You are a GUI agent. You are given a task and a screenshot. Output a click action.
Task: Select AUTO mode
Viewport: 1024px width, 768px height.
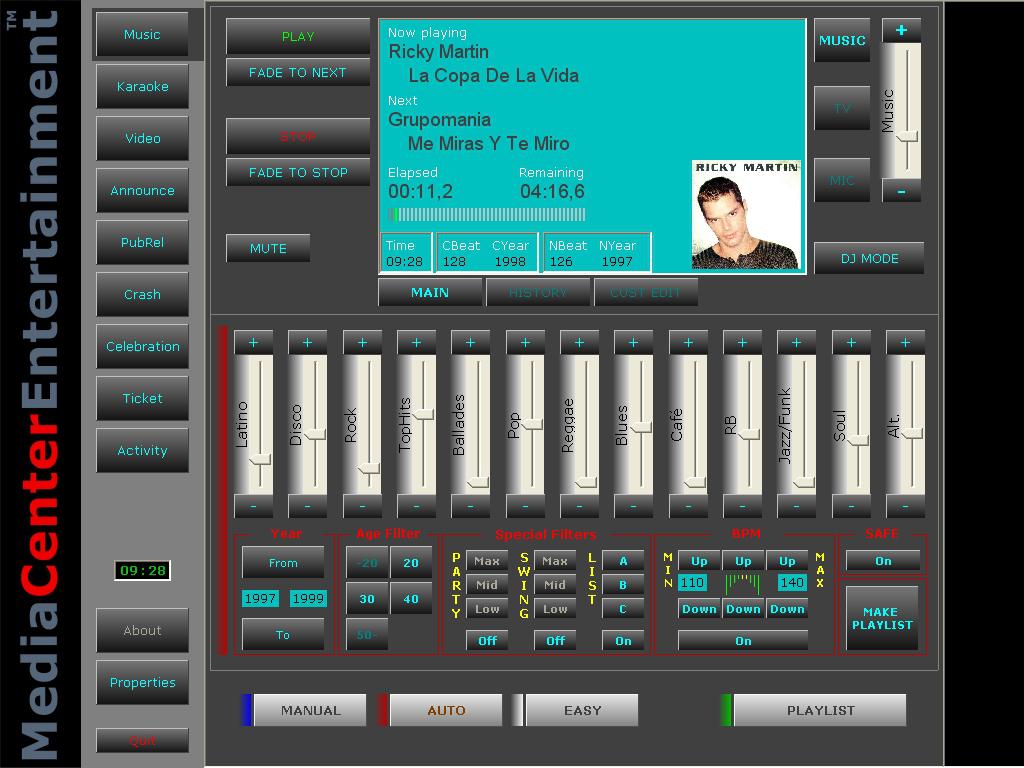pyautogui.click(x=446, y=710)
